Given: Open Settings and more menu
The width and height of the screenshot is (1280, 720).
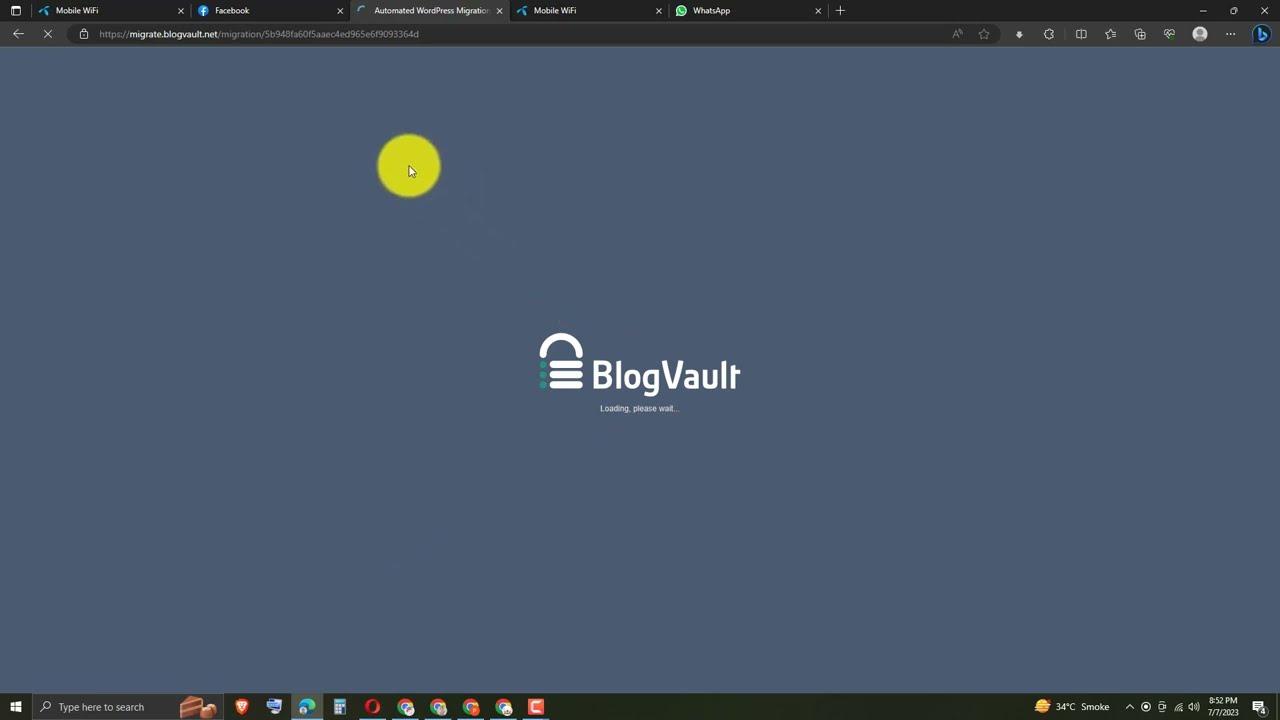Looking at the screenshot, I should (x=1230, y=34).
